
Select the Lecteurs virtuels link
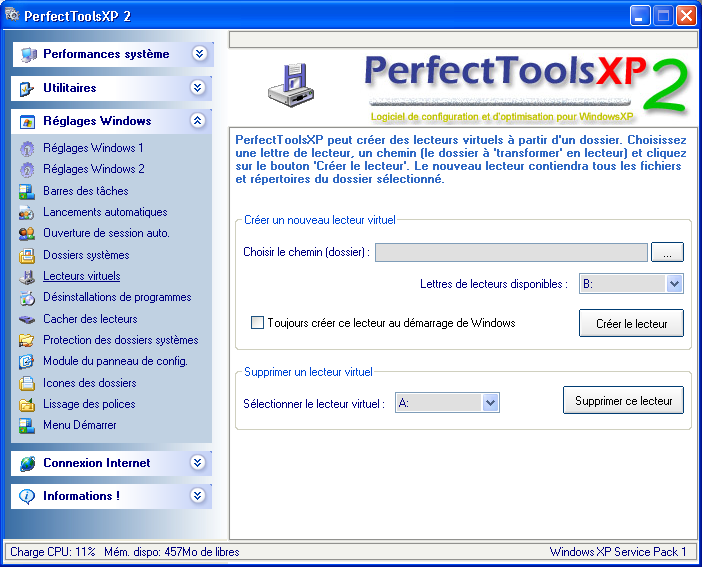pos(81,276)
